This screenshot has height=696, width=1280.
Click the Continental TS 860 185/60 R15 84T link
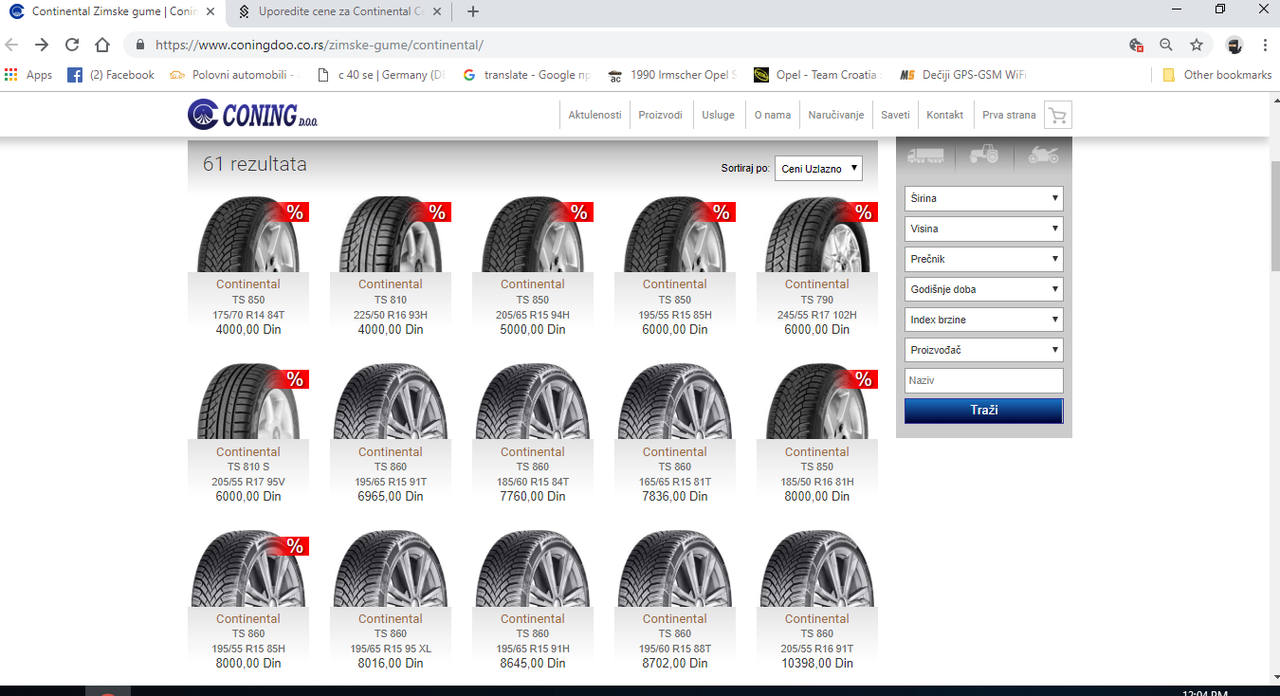532,433
